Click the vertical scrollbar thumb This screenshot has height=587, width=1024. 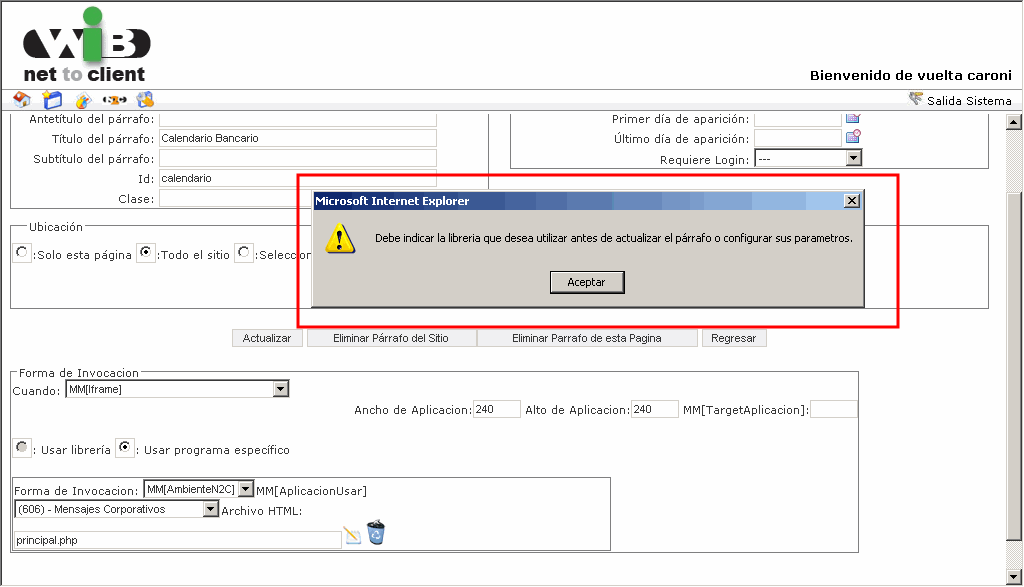click(x=1014, y=366)
